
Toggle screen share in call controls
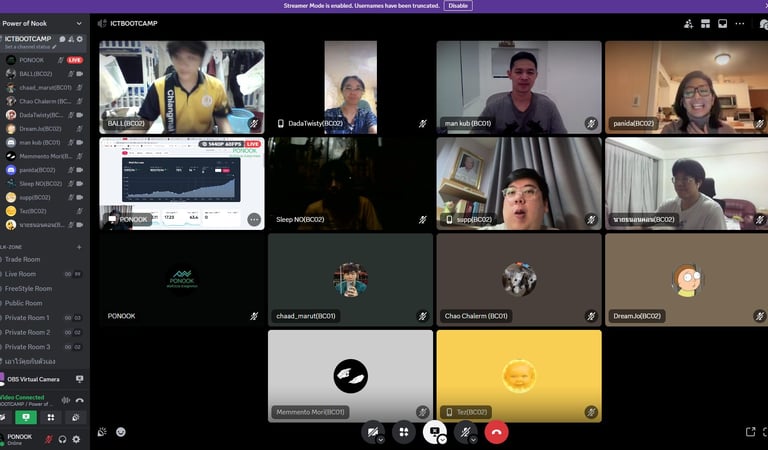coord(433,431)
